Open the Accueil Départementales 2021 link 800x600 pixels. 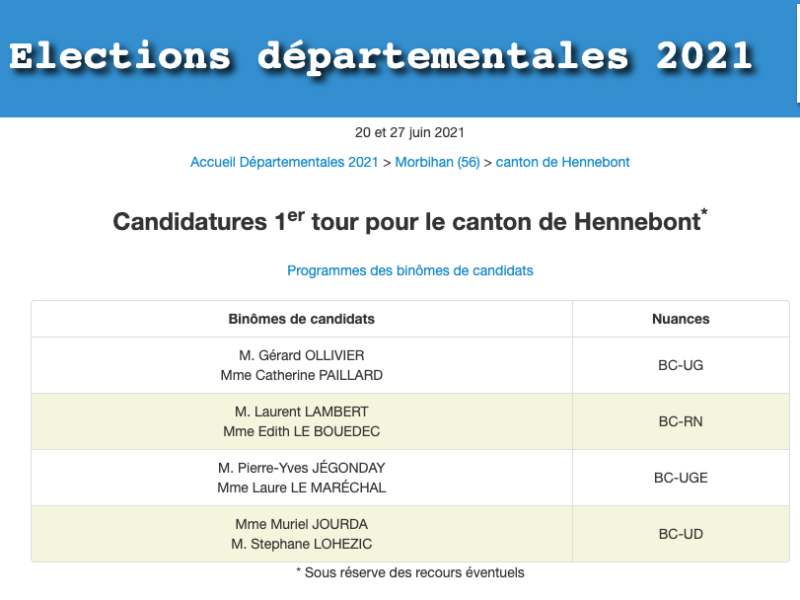[x=284, y=162]
